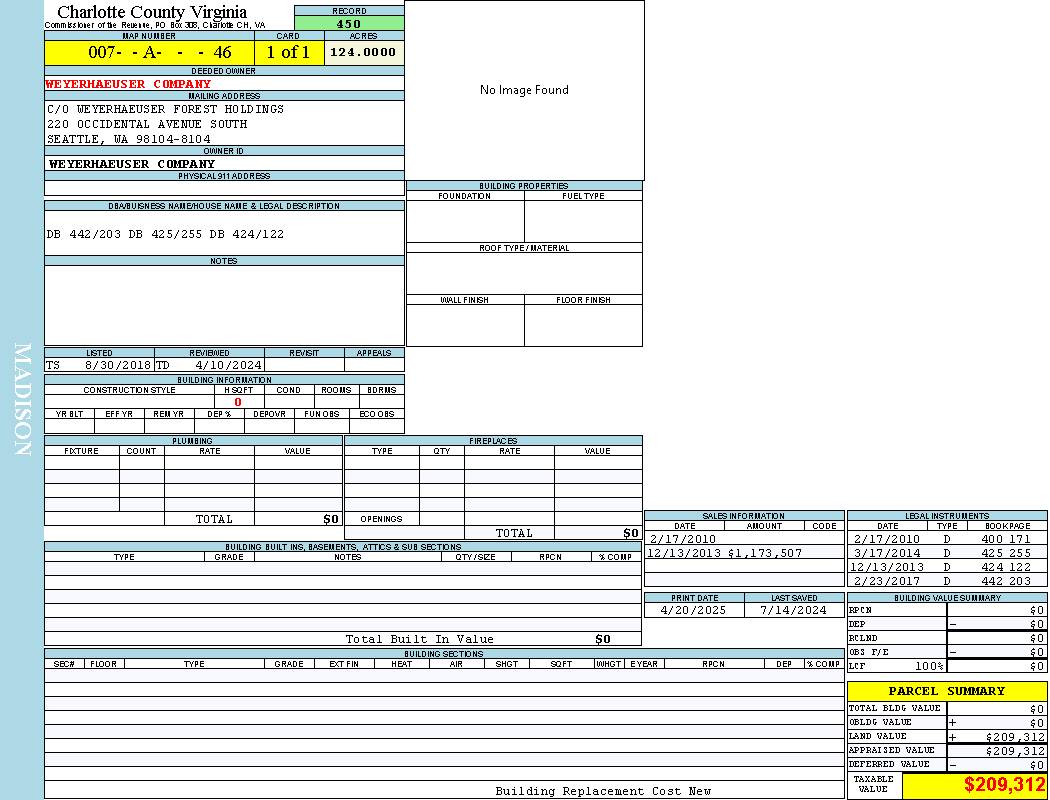Click the 2/17/2010 sales date row
Screen dimensions: 1050x800
tap(683, 539)
